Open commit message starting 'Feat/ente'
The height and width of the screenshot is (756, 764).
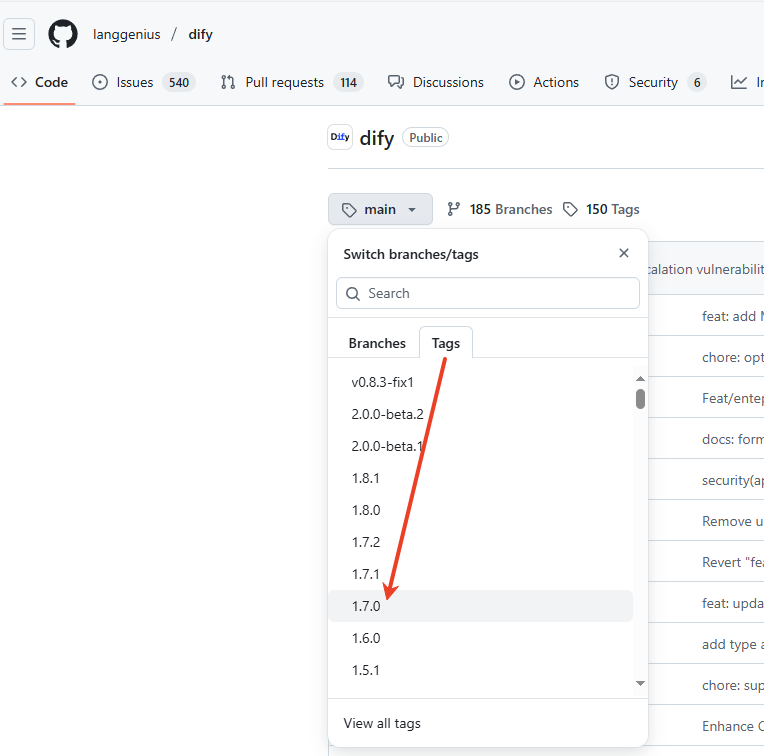[732, 398]
